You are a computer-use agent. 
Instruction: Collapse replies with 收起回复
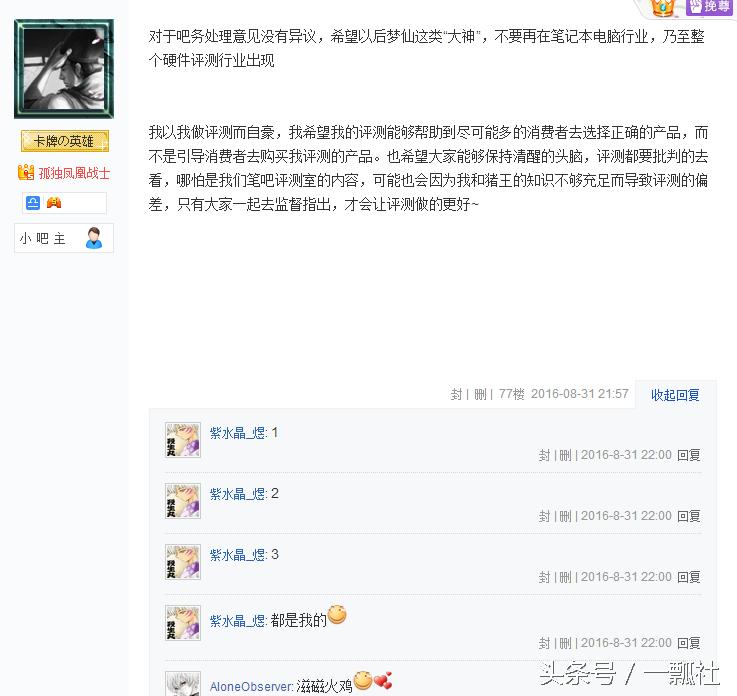click(x=675, y=395)
